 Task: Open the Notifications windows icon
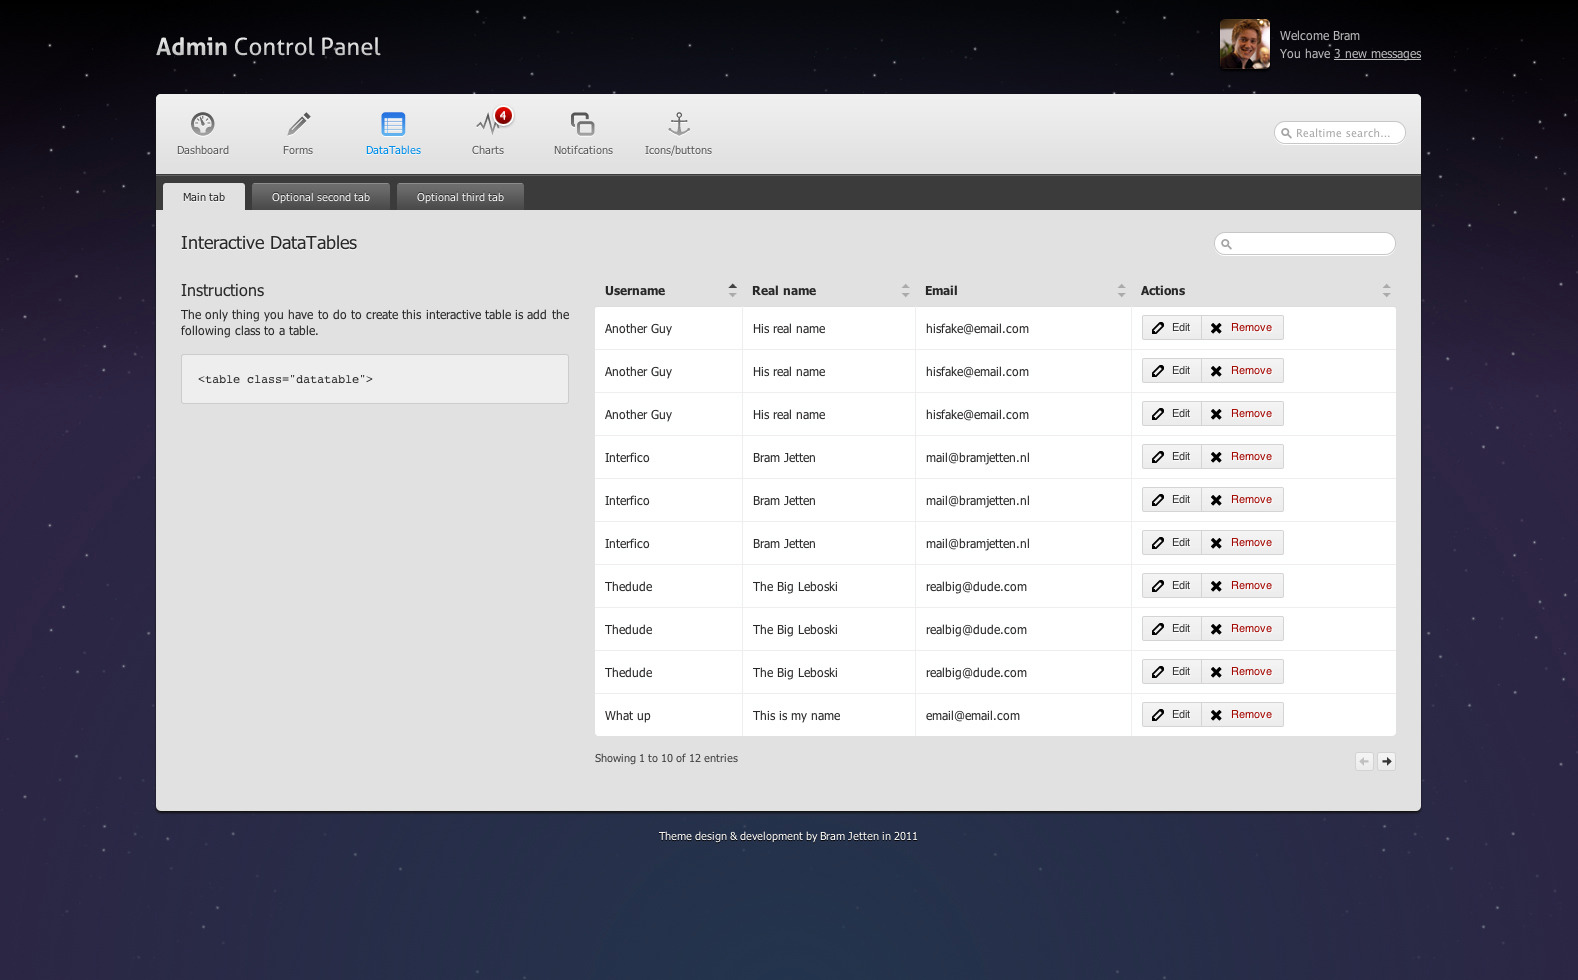click(583, 124)
